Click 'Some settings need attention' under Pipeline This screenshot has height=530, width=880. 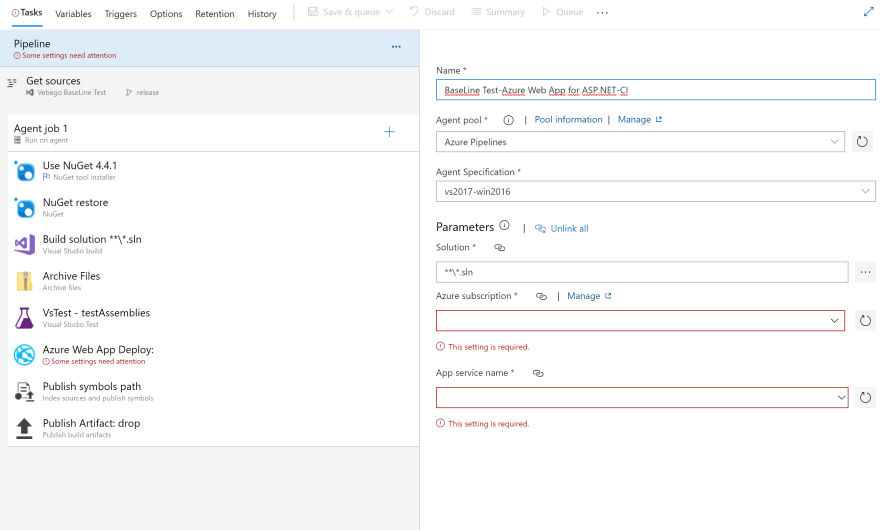(69, 56)
